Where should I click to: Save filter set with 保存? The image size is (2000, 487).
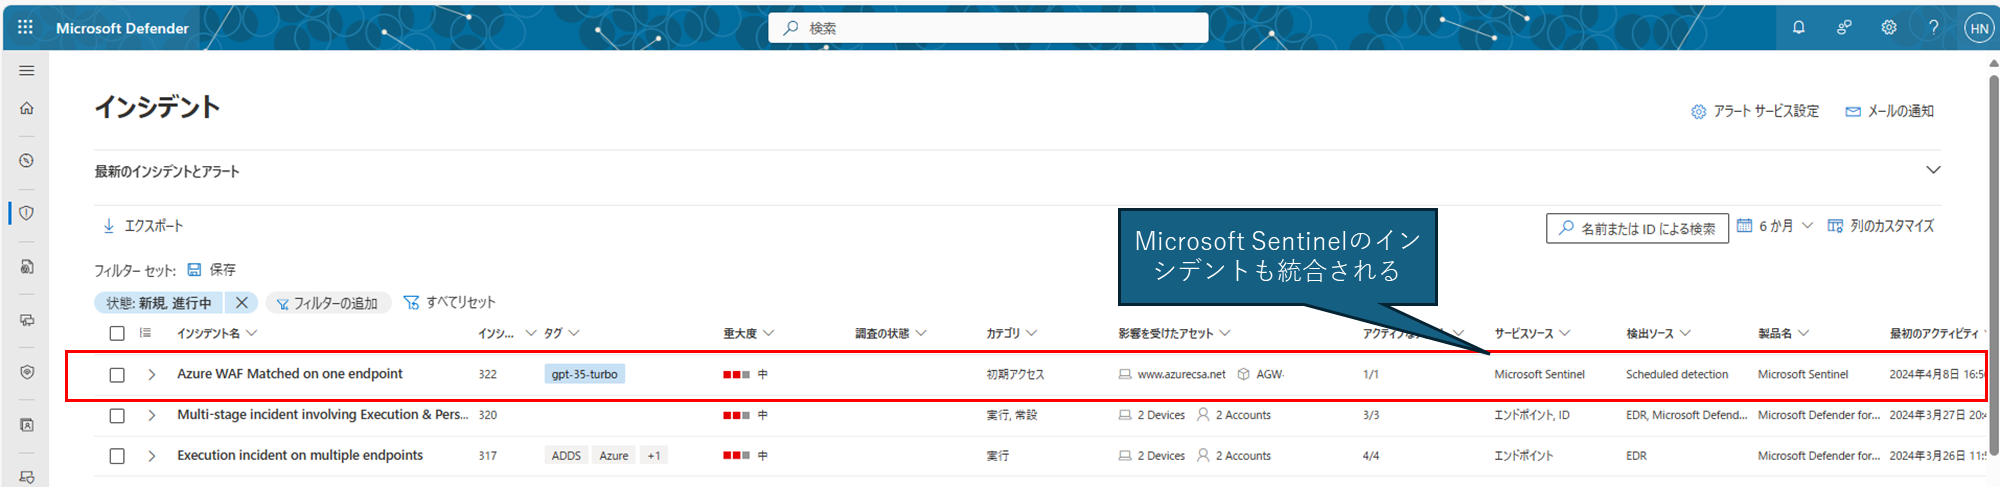[212, 270]
